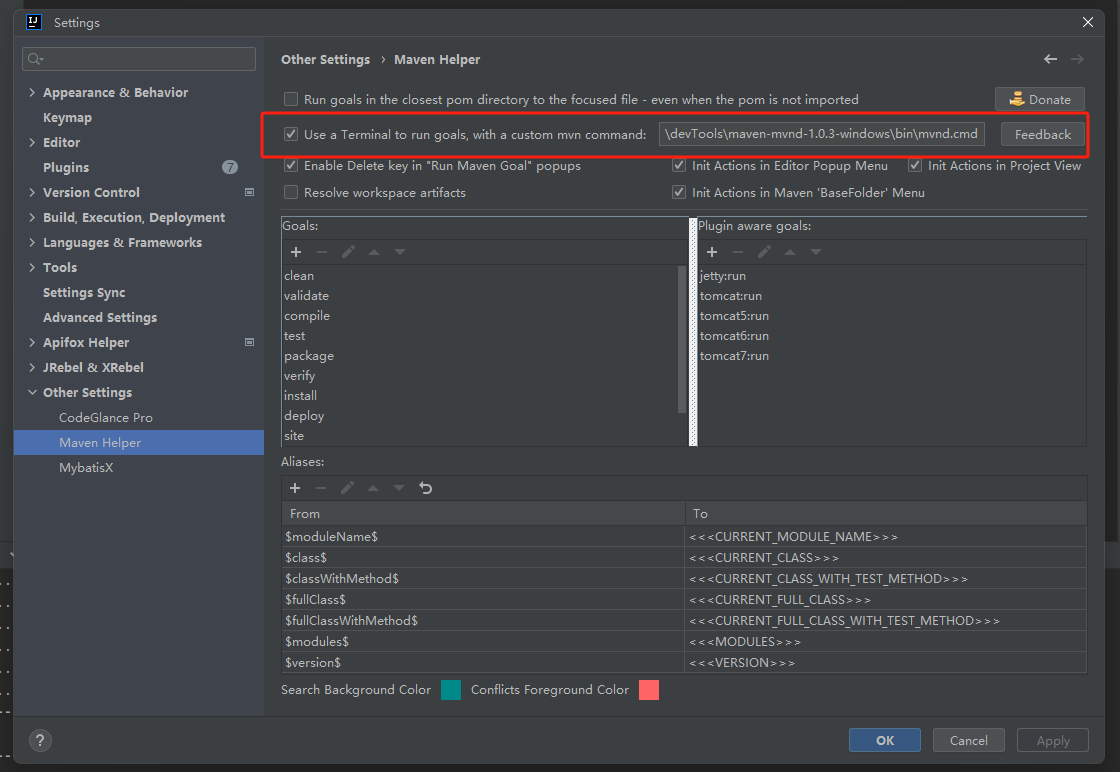Image resolution: width=1120 pixels, height=772 pixels.
Task: Click the Apply button
Action: (1052, 740)
